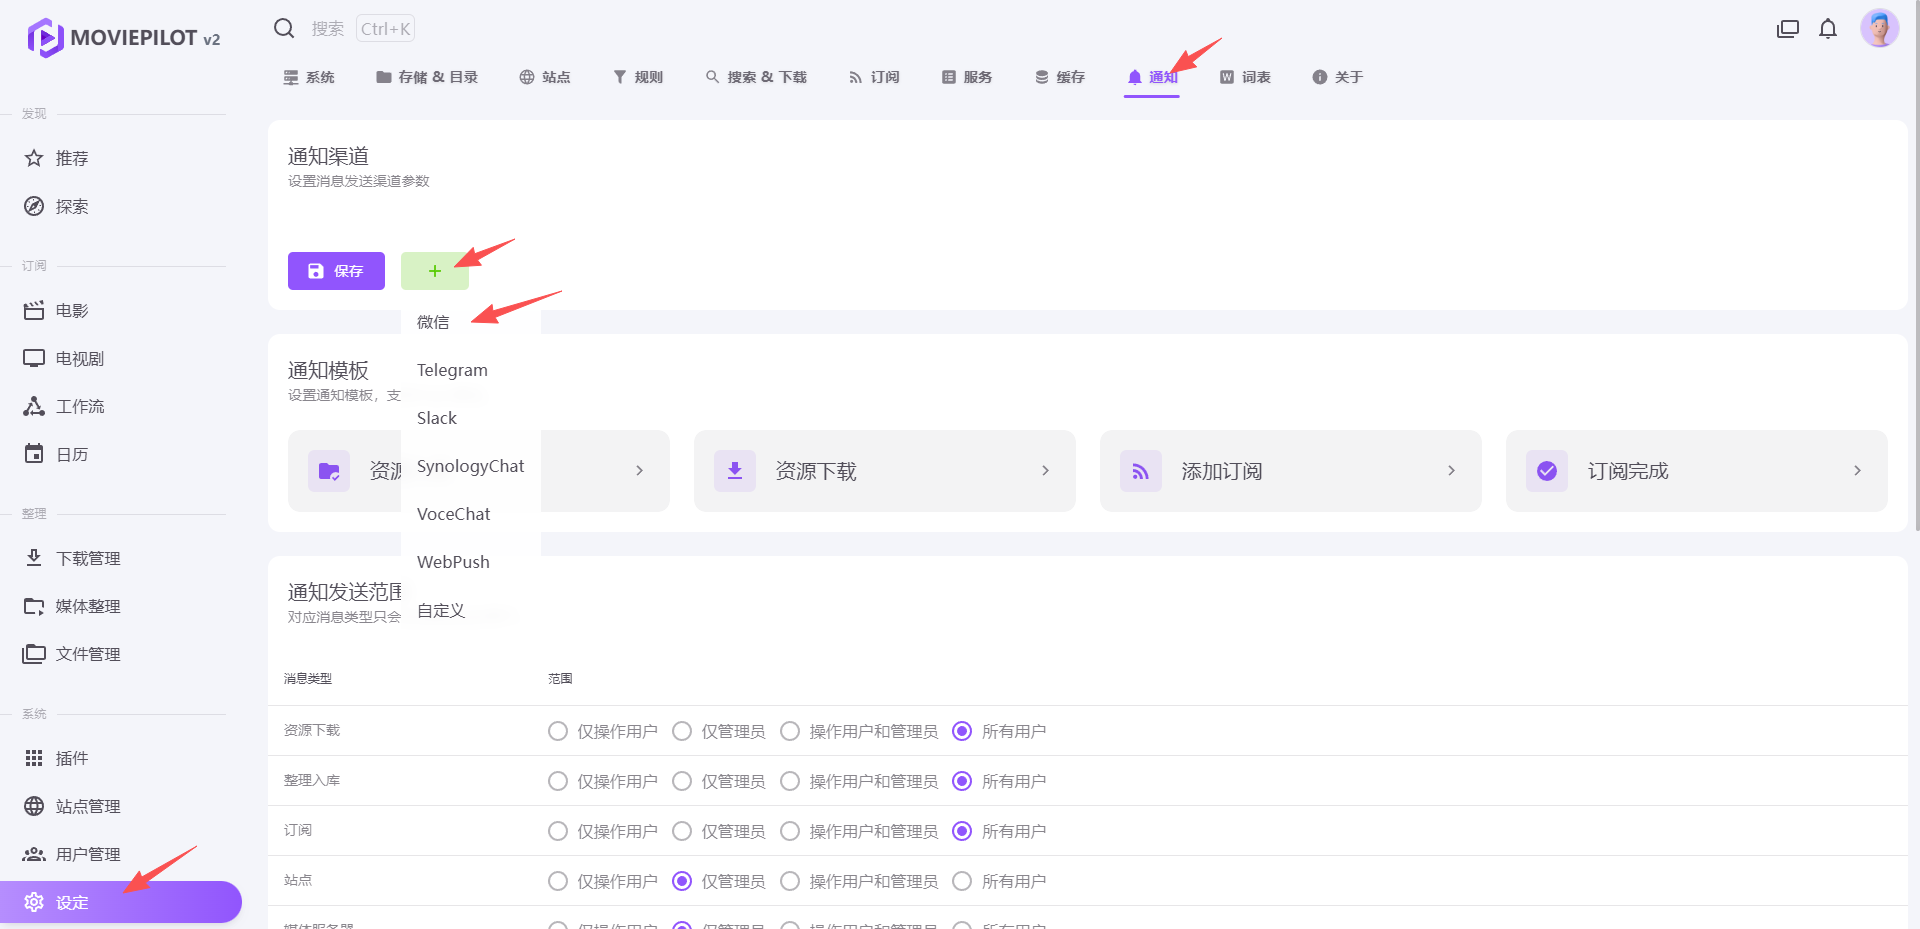Click the search magnifier icon
This screenshot has height=929, width=1920.
pos(284,28)
